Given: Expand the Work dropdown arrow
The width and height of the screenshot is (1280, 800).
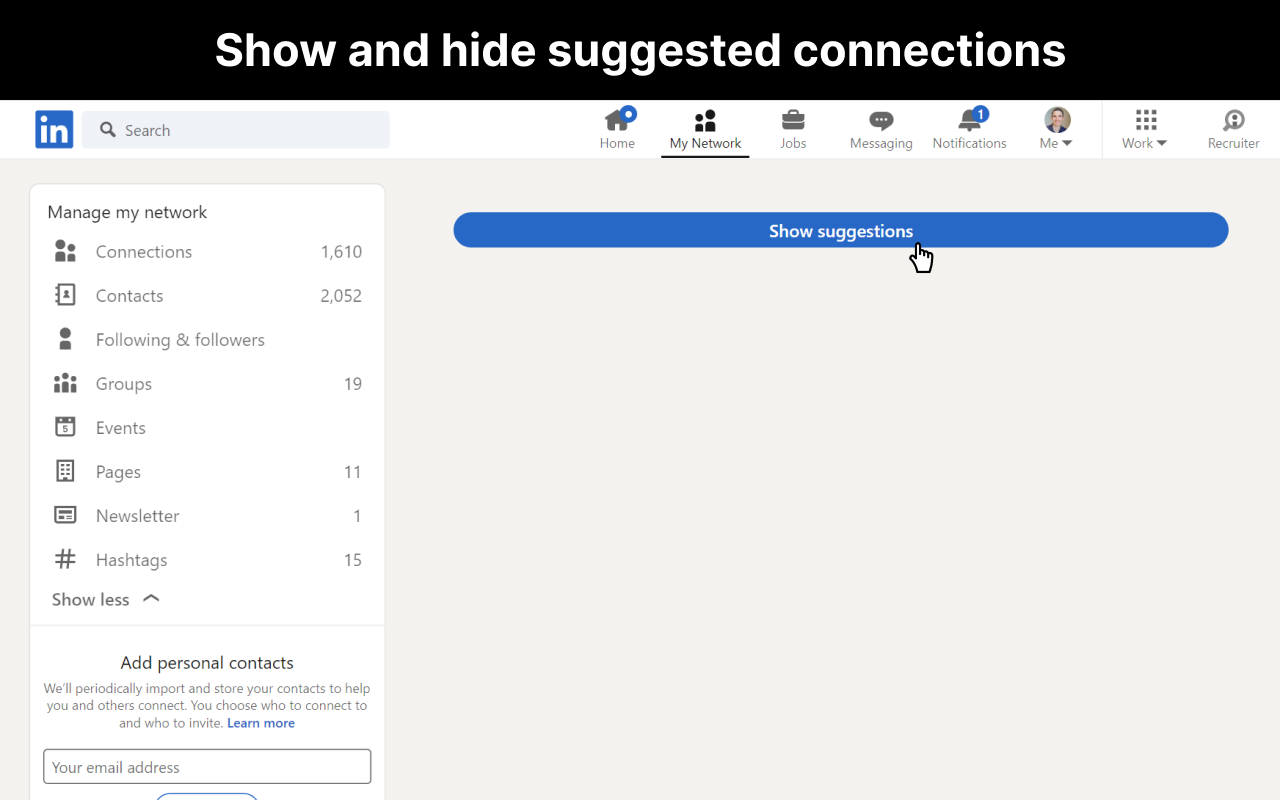Looking at the screenshot, I should [1161, 143].
